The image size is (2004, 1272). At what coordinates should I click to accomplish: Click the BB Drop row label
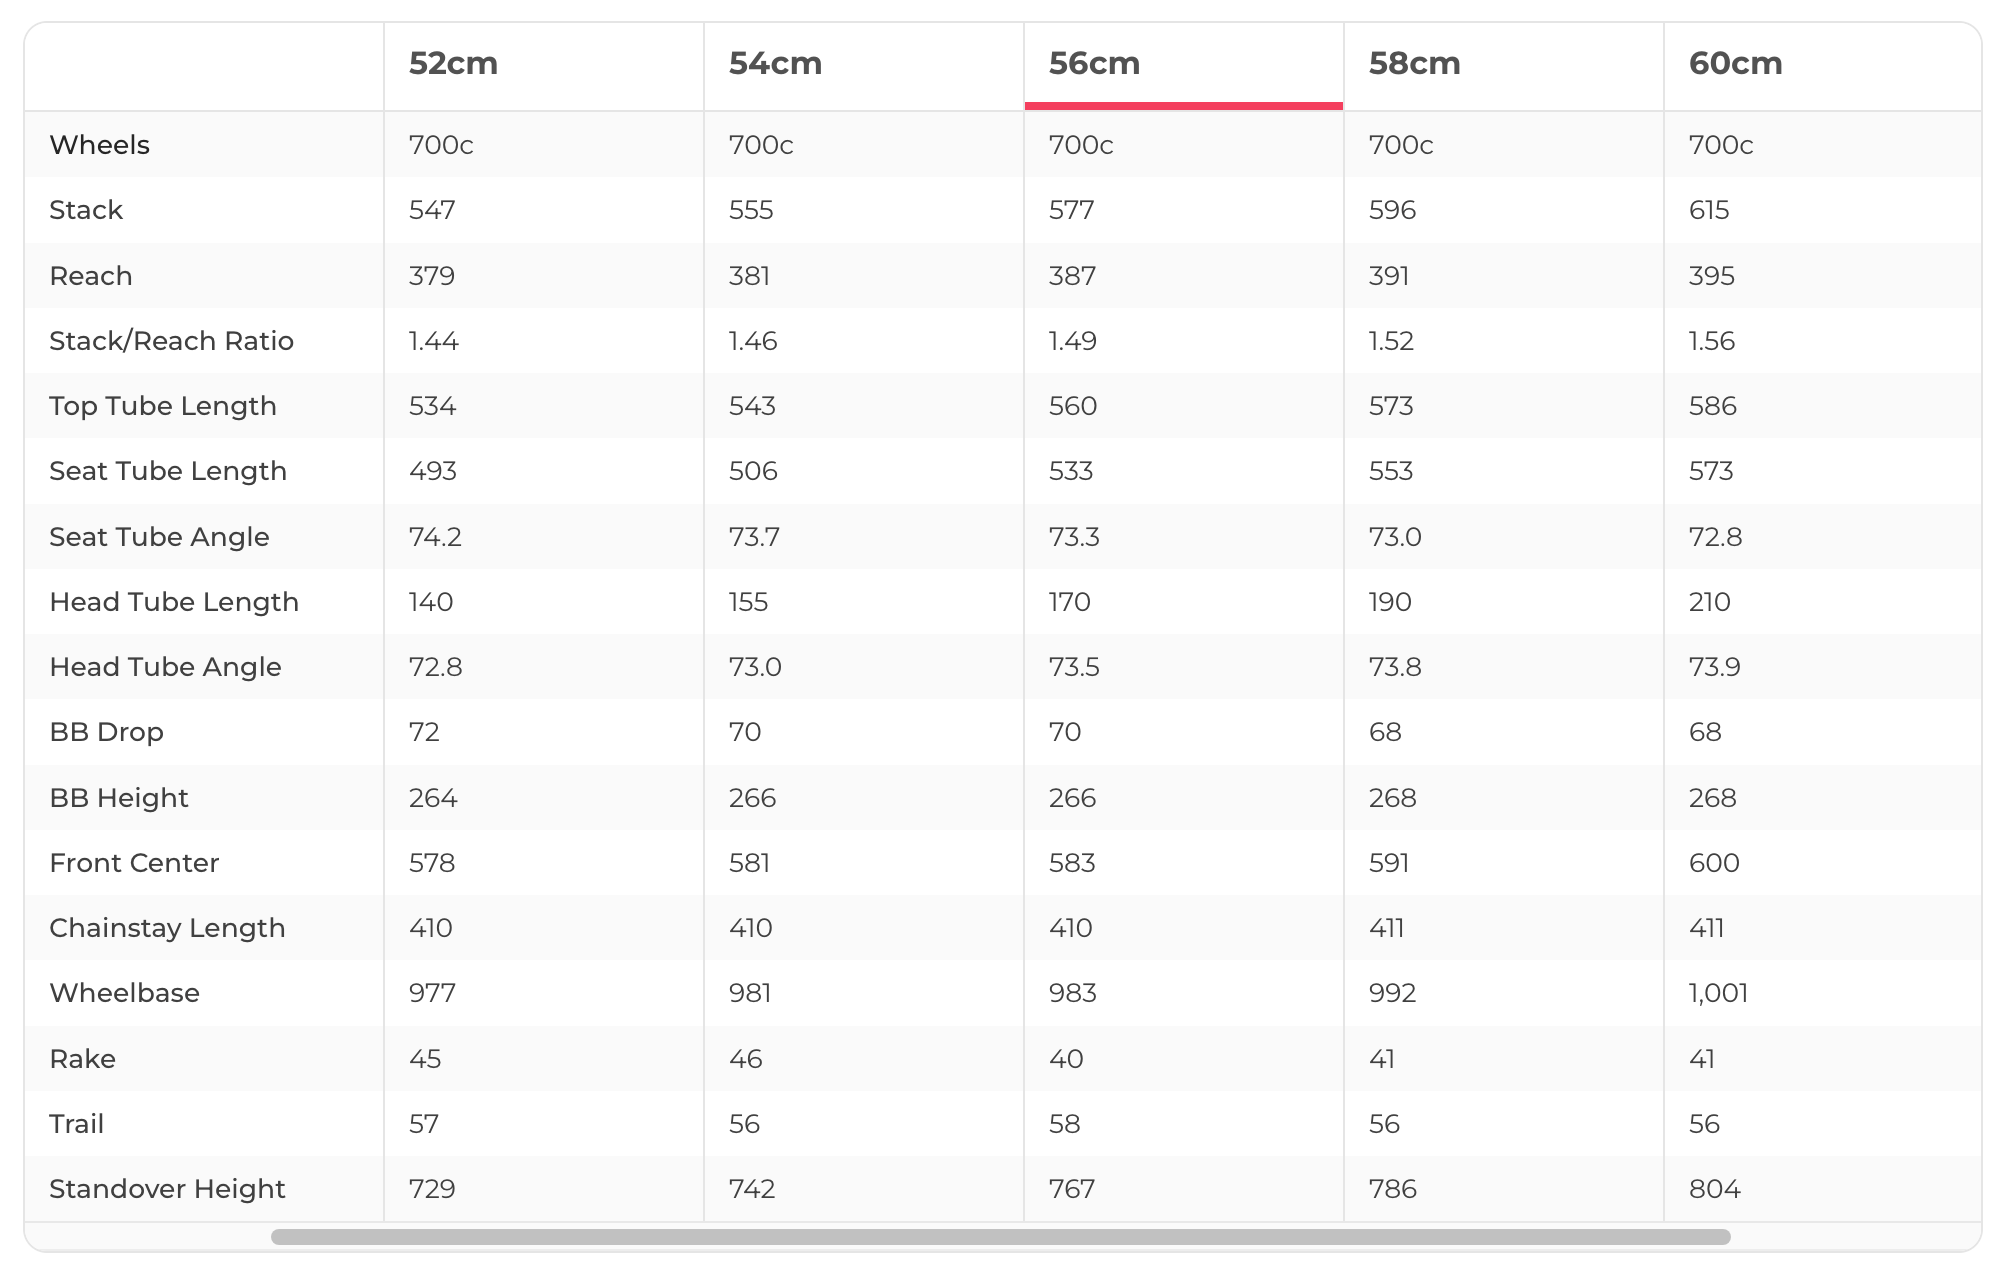click(x=106, y=732)
